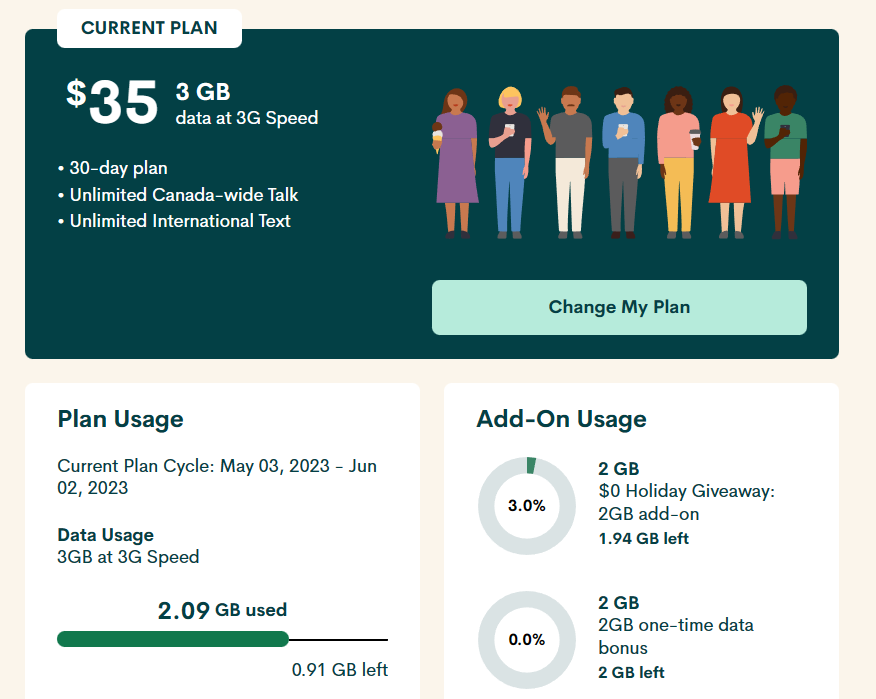Screen dimensions: 876x699
Task: Click the Current Plan Cycle date range
Action: click(216, 477)
